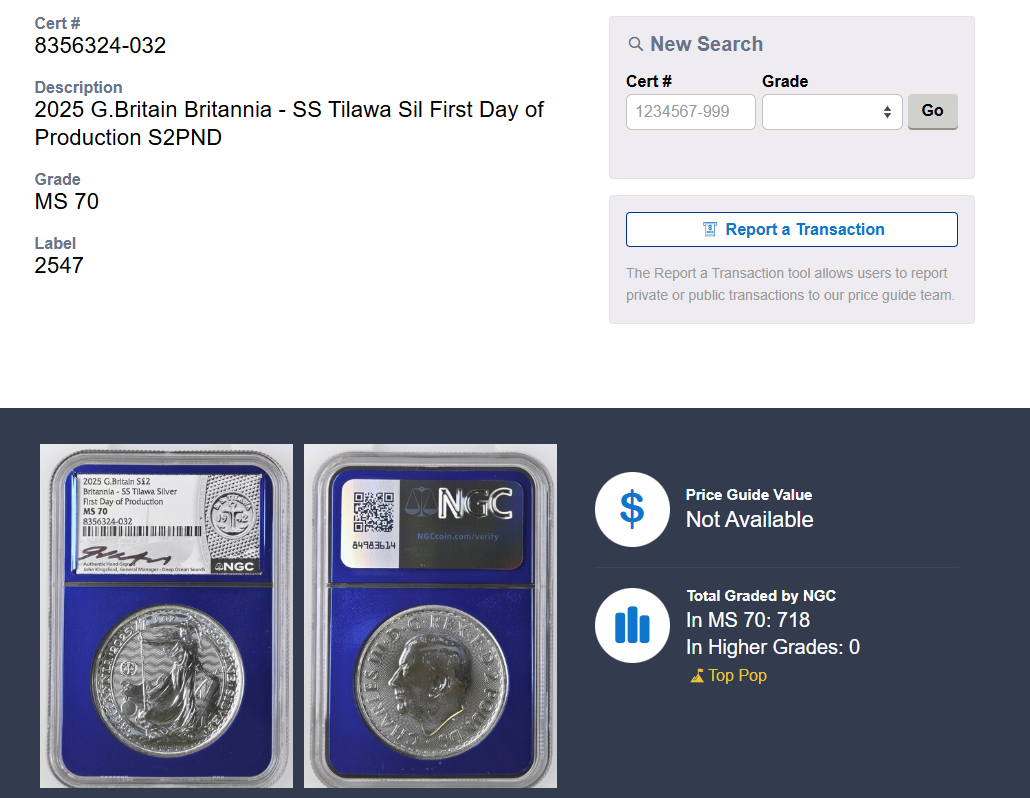This screenshot has width=1030, height=798.
Task: Click the Top Pop link
Action: pos(728,676)
